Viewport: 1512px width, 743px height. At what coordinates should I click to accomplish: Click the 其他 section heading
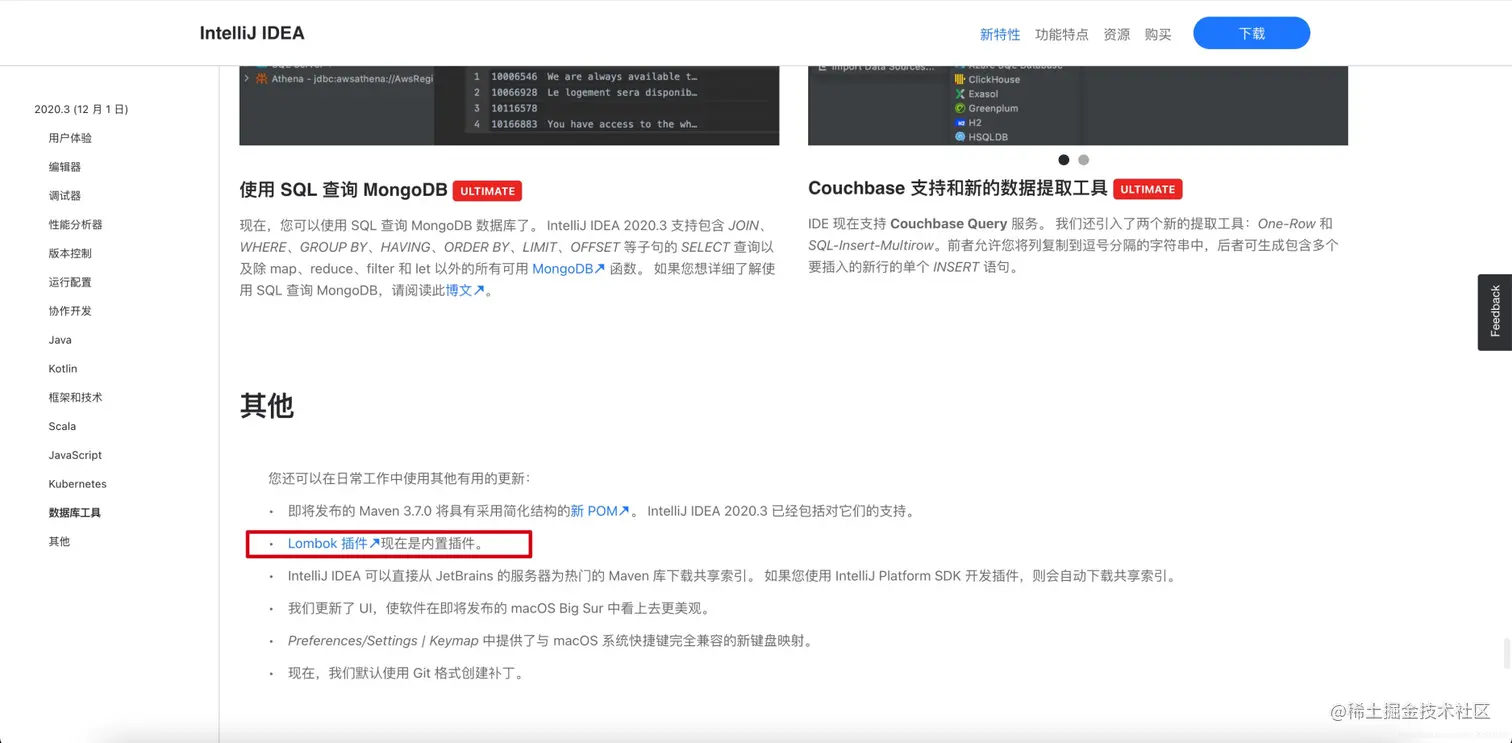tap(267, 405)
